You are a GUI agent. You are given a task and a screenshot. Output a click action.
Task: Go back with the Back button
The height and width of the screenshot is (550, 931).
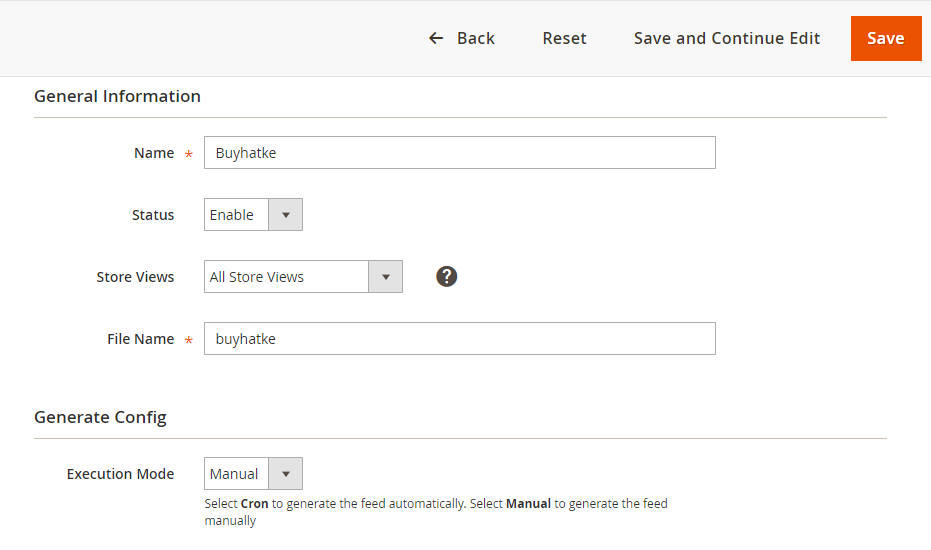point(462,39)
